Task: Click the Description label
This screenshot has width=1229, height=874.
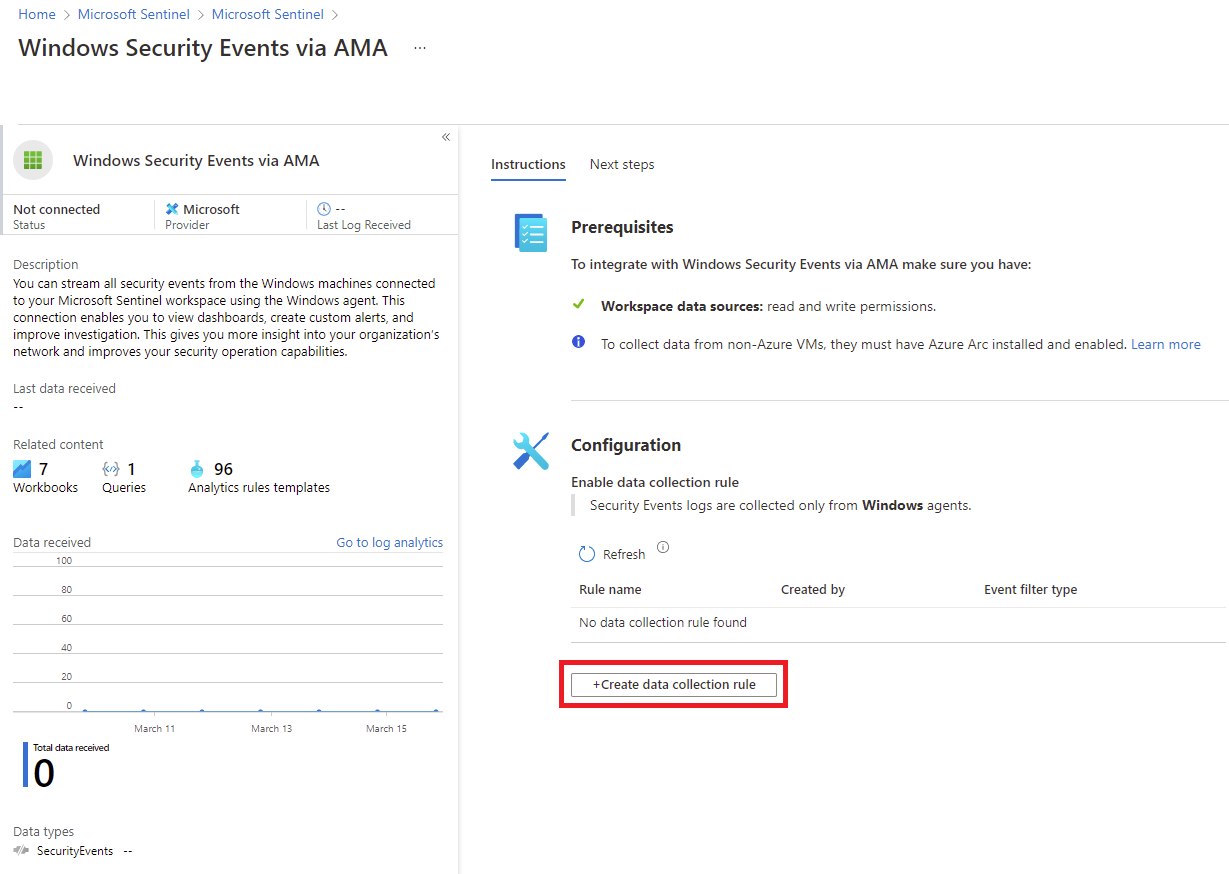Action: [x=46, y=265]
